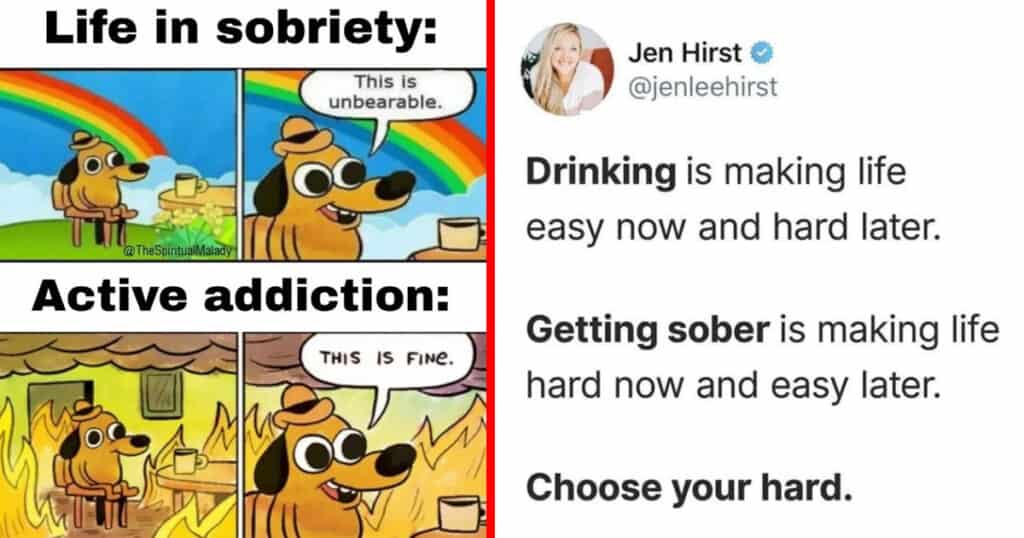The height and width of the screenshot is (538, 1024).
Task: Click the 'THIS IS FINE.' speech bubble
Action: 385,358
